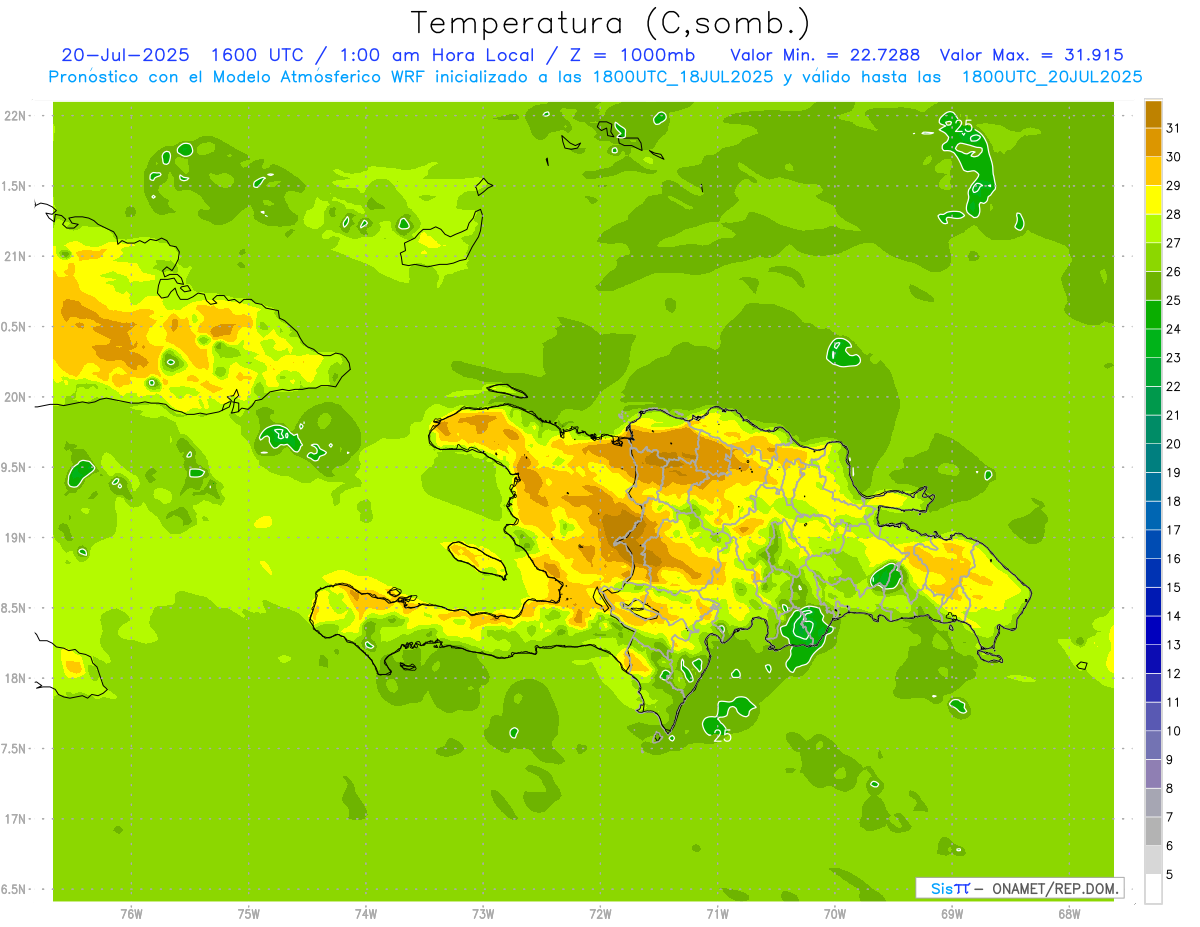Image resolution: width=1200 pixels, height=927 pixels.
Task: Click the "10" value on the color legend
Action: click(x=1174, y=731)
